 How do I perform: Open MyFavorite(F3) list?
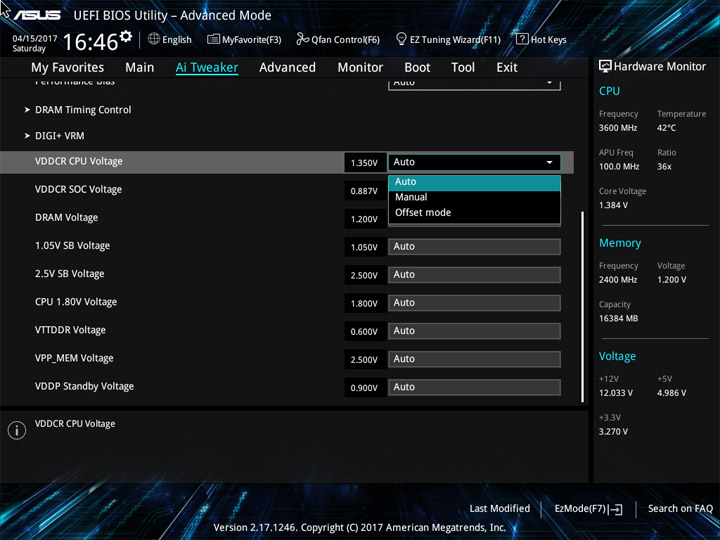(251, 40)
